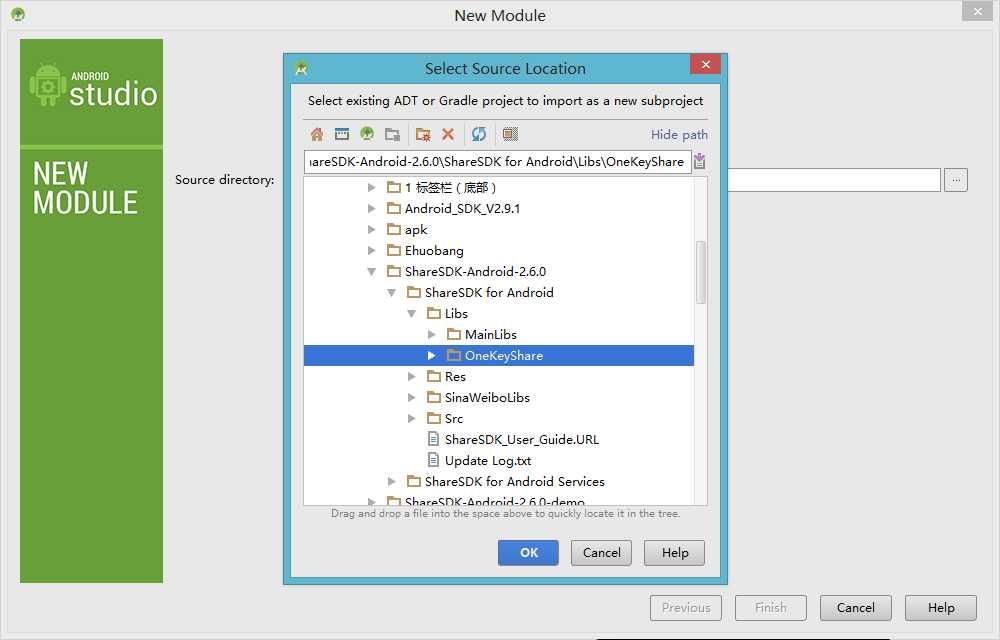
Task: Close the Select Source Location dialog
Action: click(705, 64)
